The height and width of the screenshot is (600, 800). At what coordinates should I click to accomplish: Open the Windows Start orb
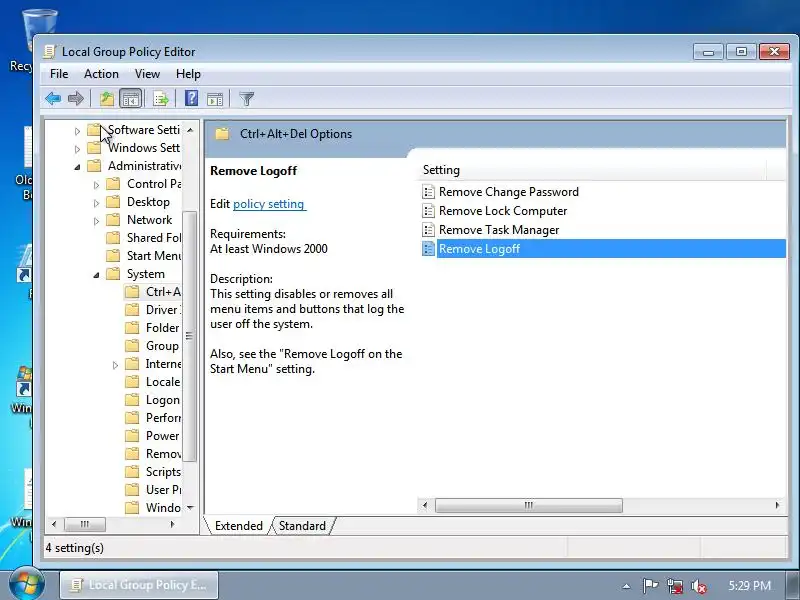click(x=26, y=585)
